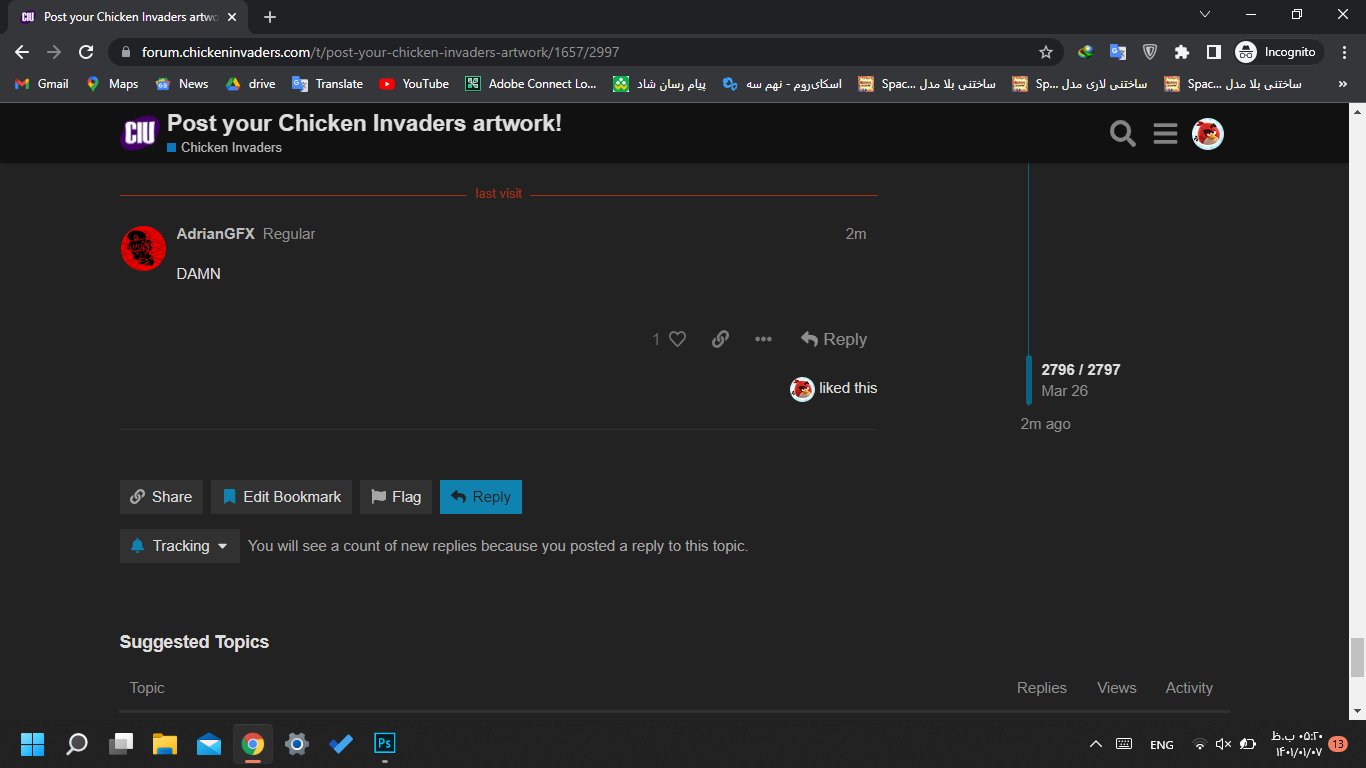Bookmark this page with the star icon

[1046, 52]
